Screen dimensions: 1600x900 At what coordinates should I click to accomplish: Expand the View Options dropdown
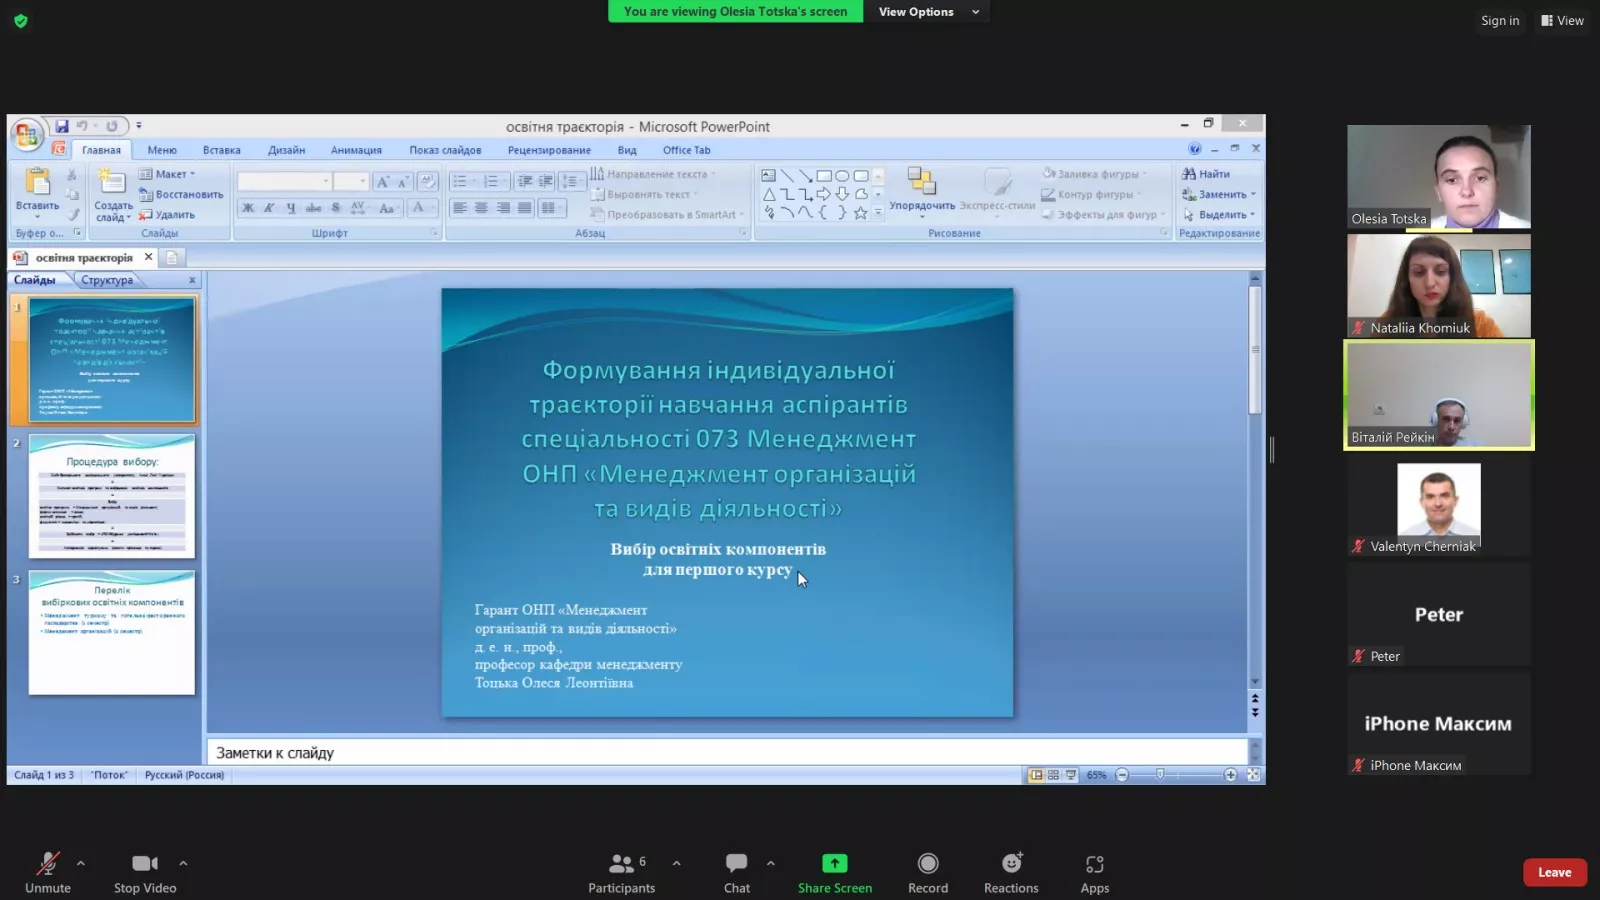pos(929,12)
